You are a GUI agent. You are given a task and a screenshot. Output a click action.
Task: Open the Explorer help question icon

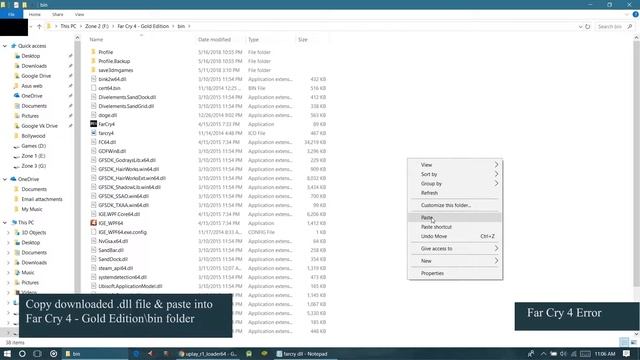[636, 14]
